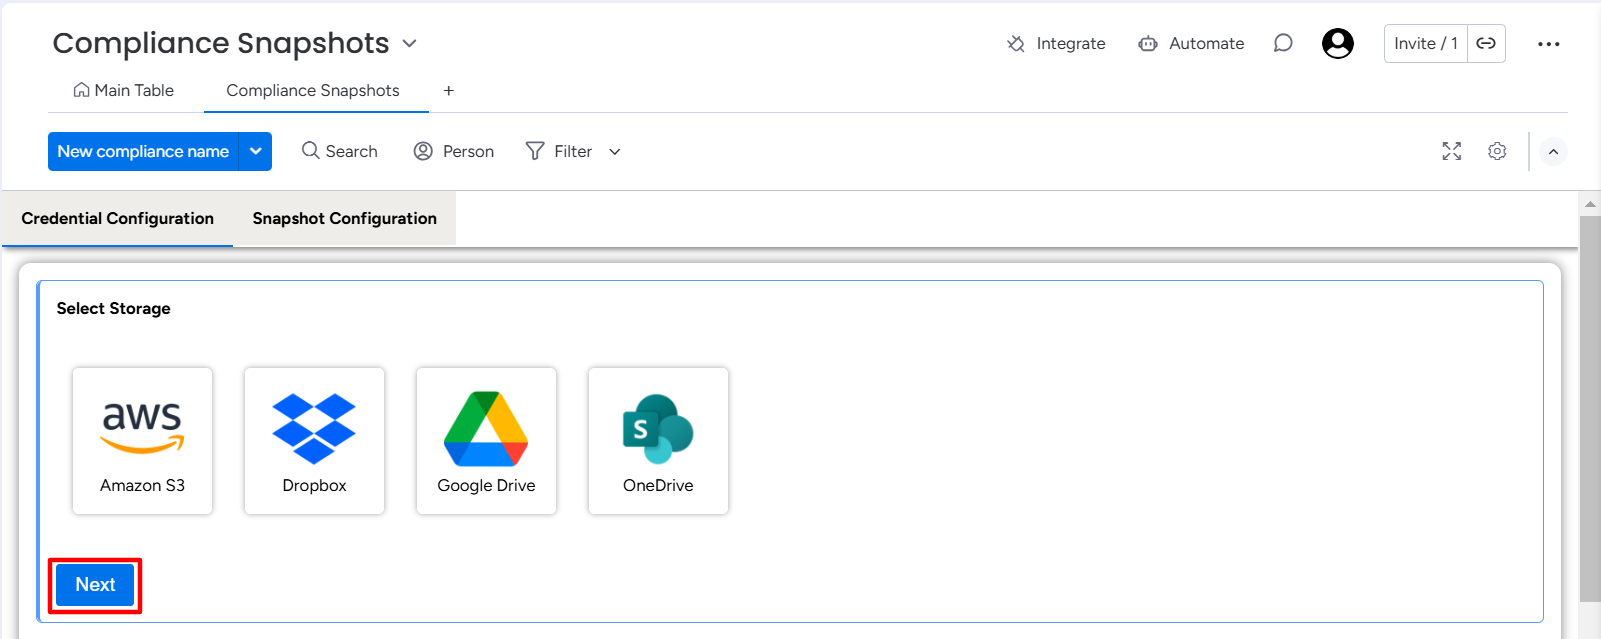Open the Snapshot Configuration tab

click(345, 218)
